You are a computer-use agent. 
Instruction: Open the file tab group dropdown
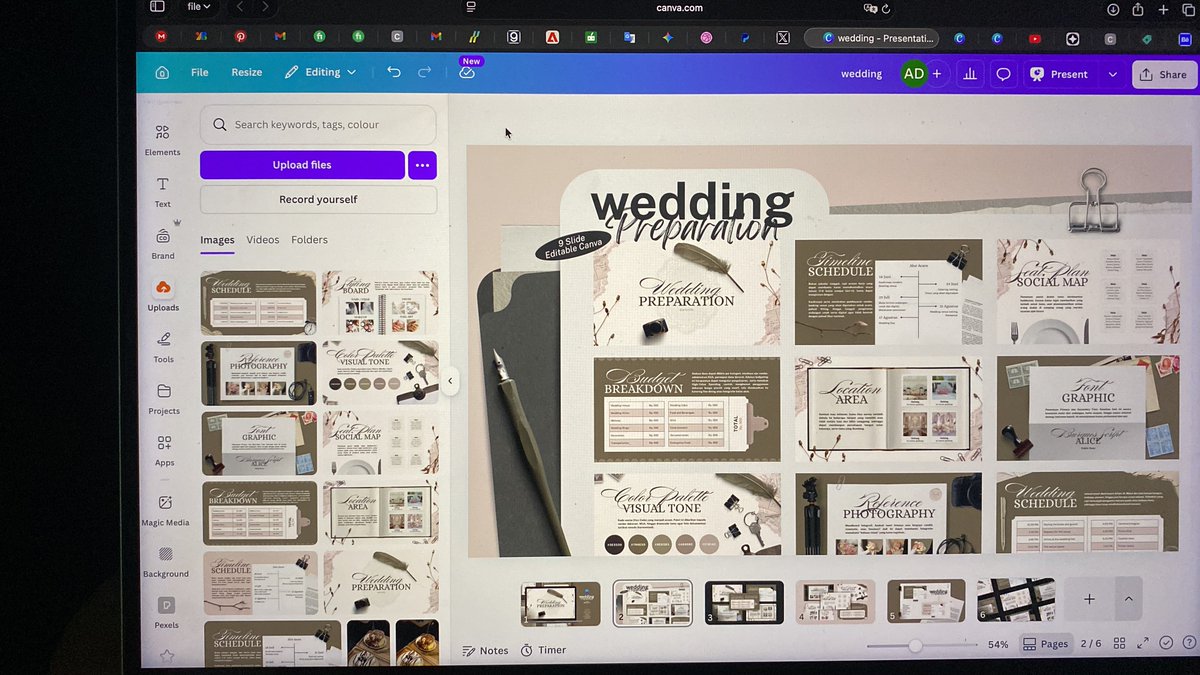tap(199, 6)
